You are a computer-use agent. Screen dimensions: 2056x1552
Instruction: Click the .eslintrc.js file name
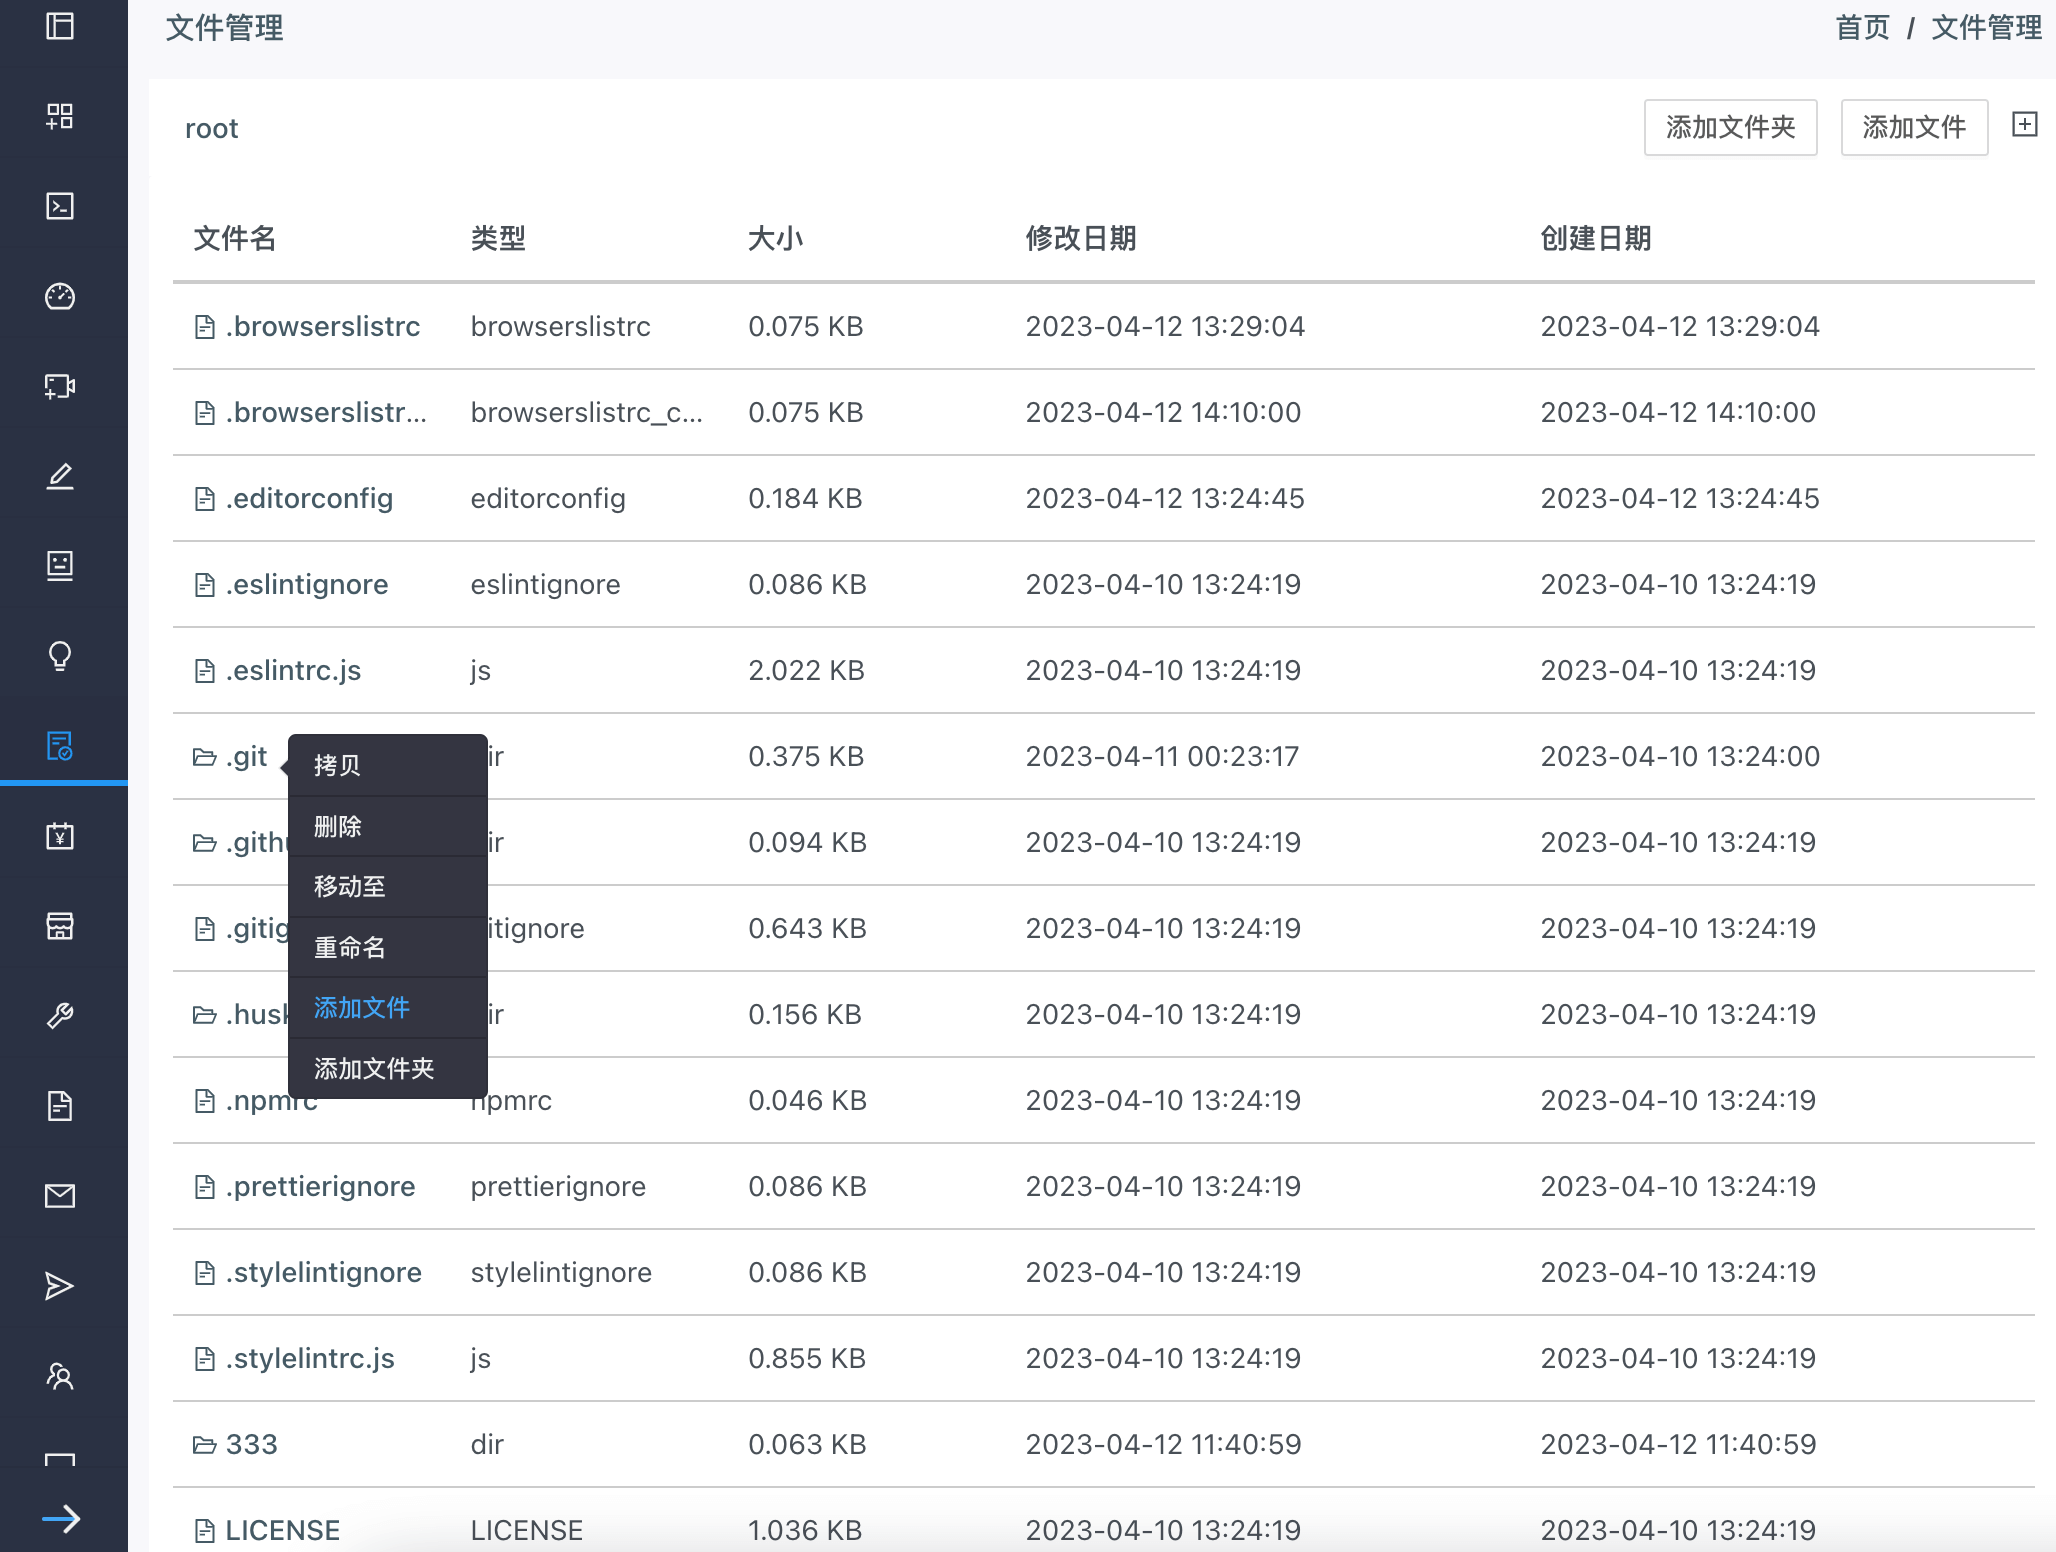(293, 671)
